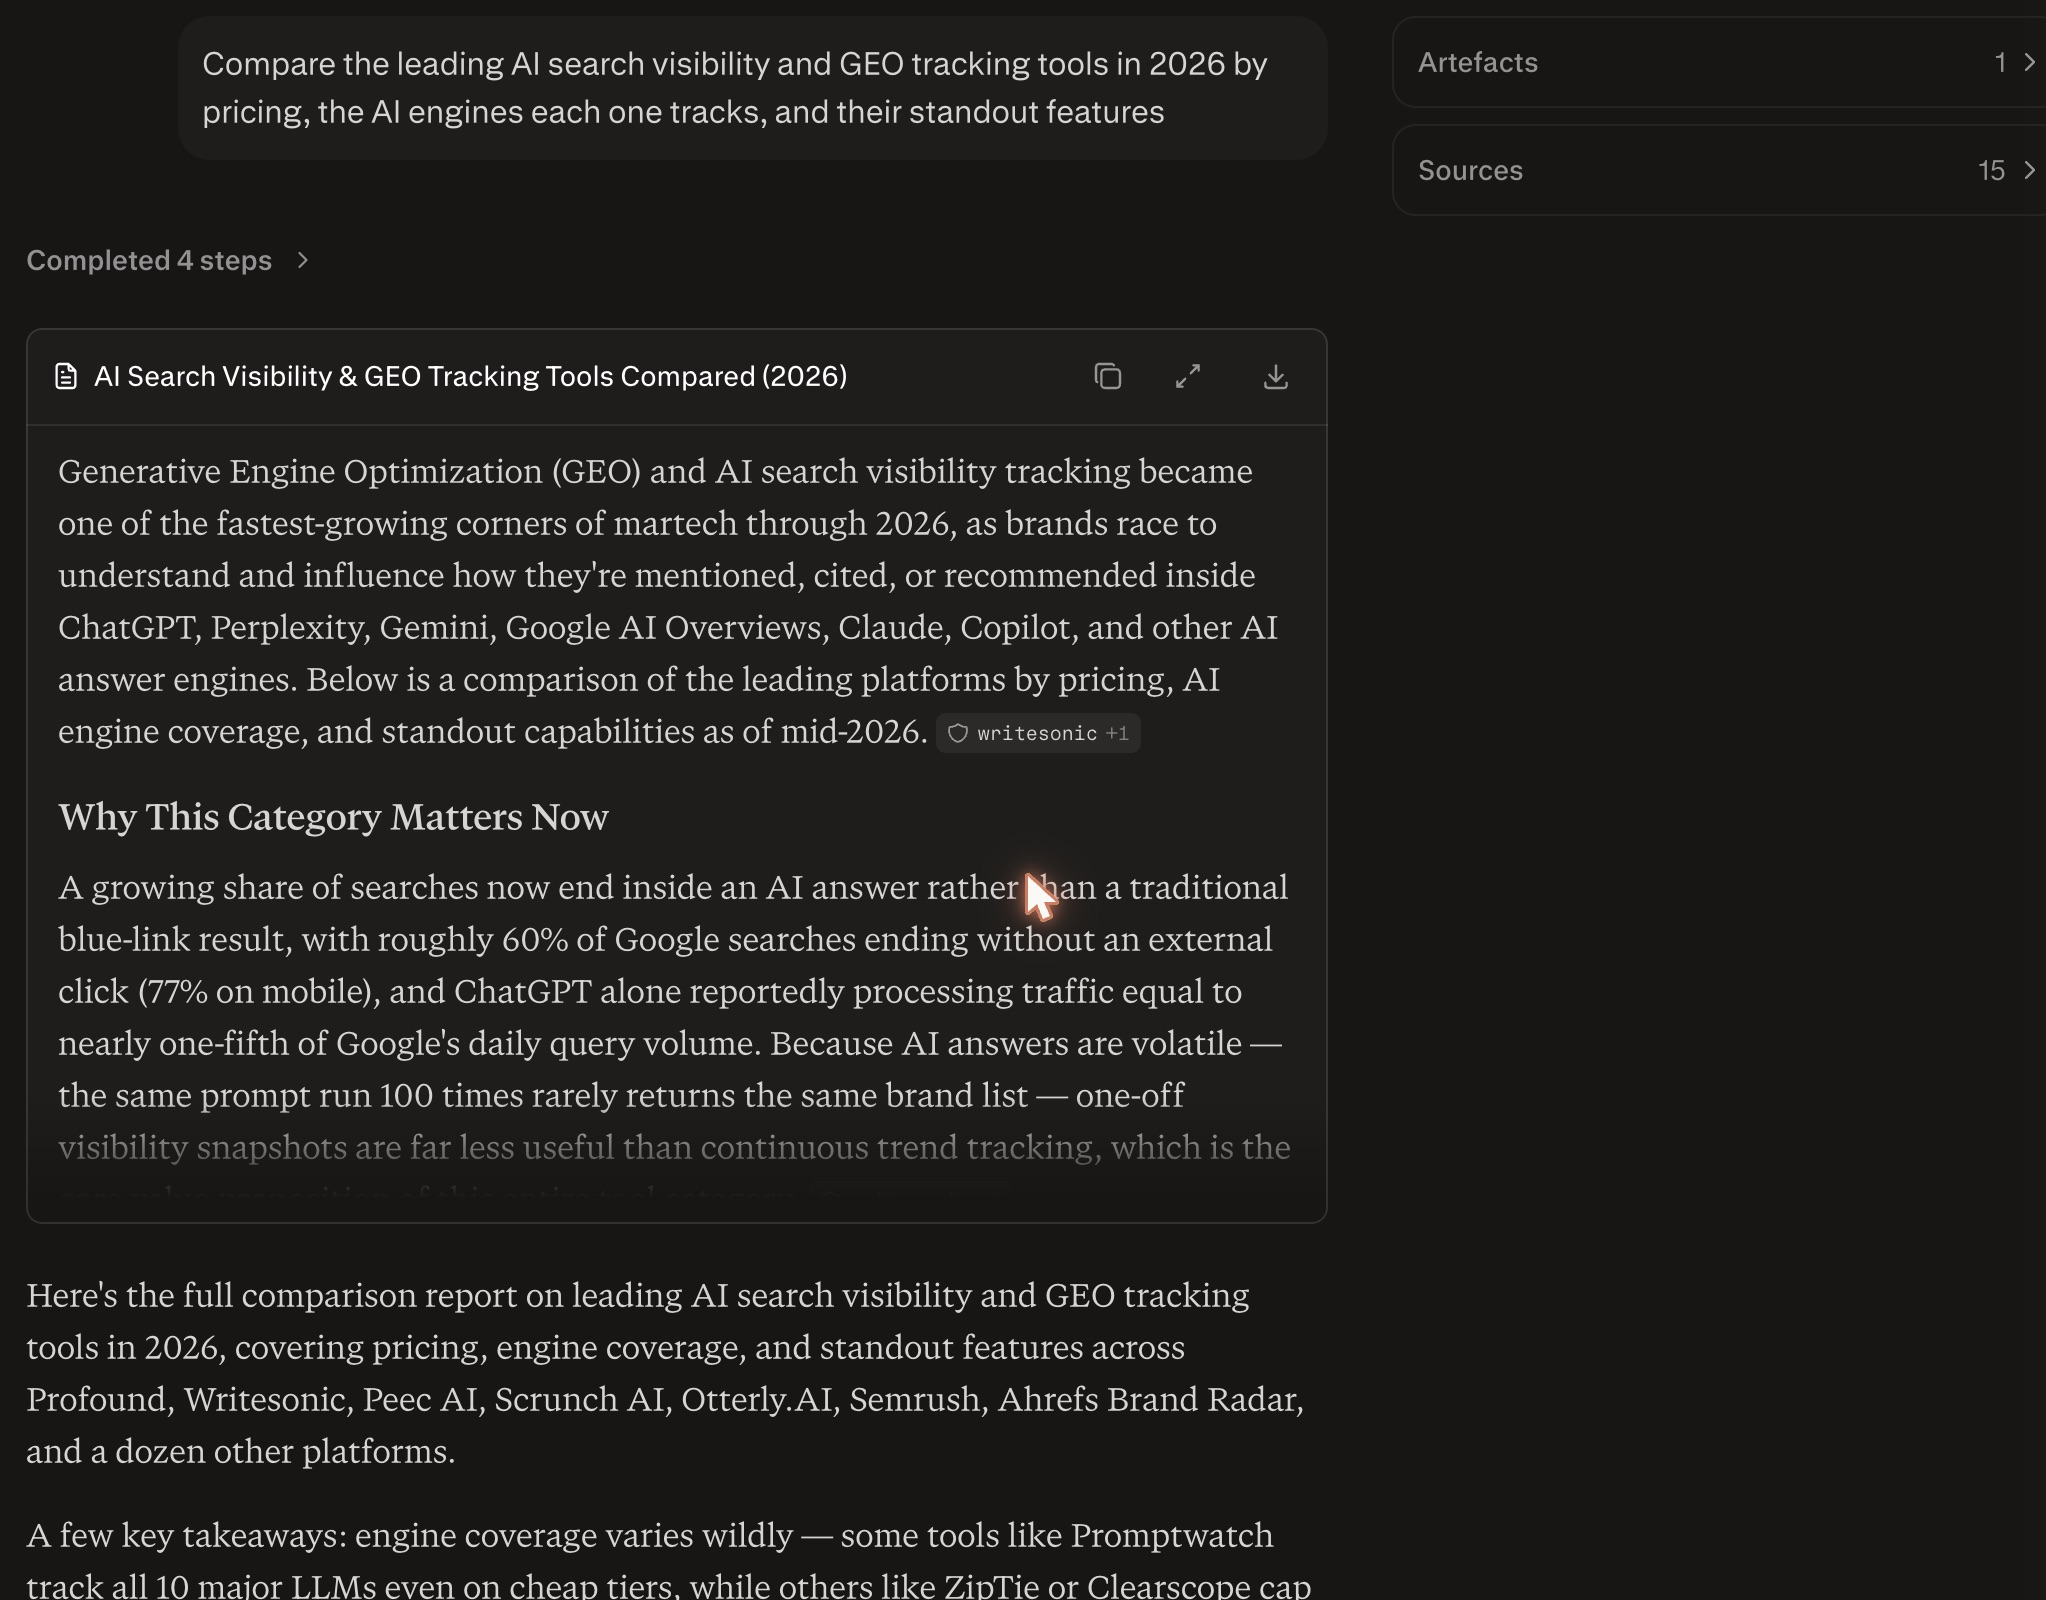This screenshot has width=2046, height=1600.
Task: Expand the artifact to full view
Action: pos(1188,377)
